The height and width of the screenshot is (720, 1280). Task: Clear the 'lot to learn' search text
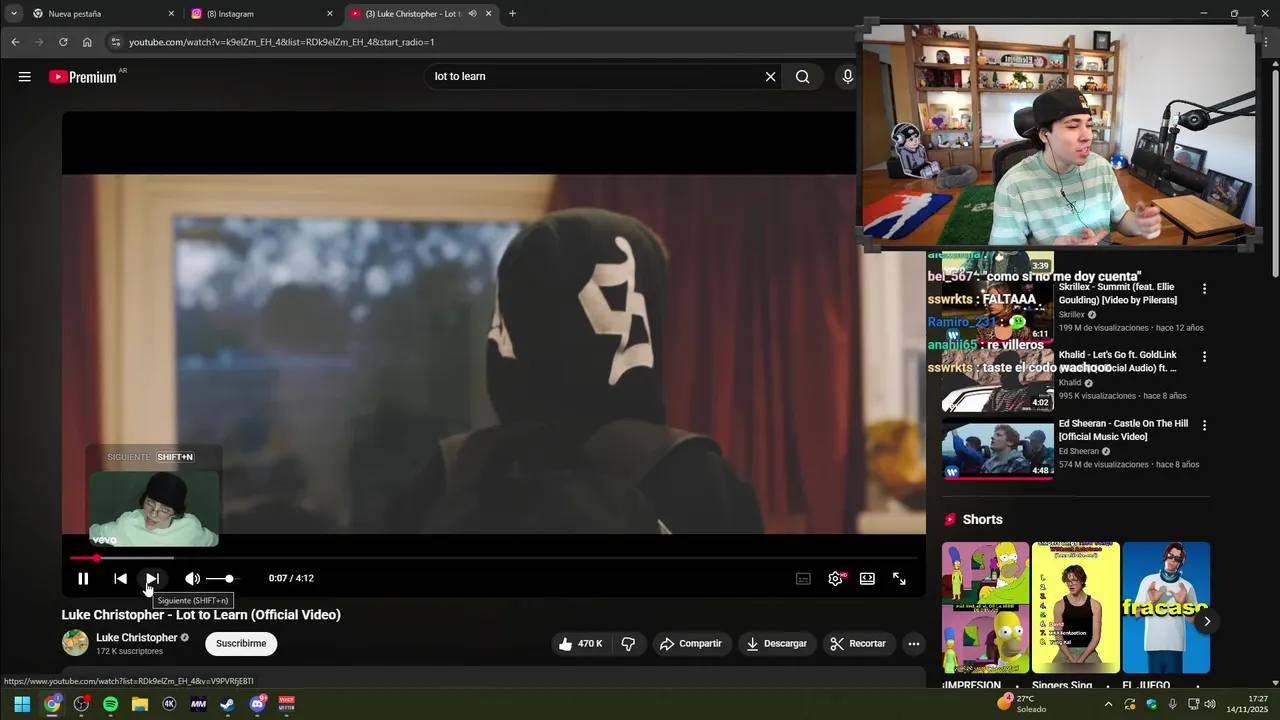coord(770,76)
